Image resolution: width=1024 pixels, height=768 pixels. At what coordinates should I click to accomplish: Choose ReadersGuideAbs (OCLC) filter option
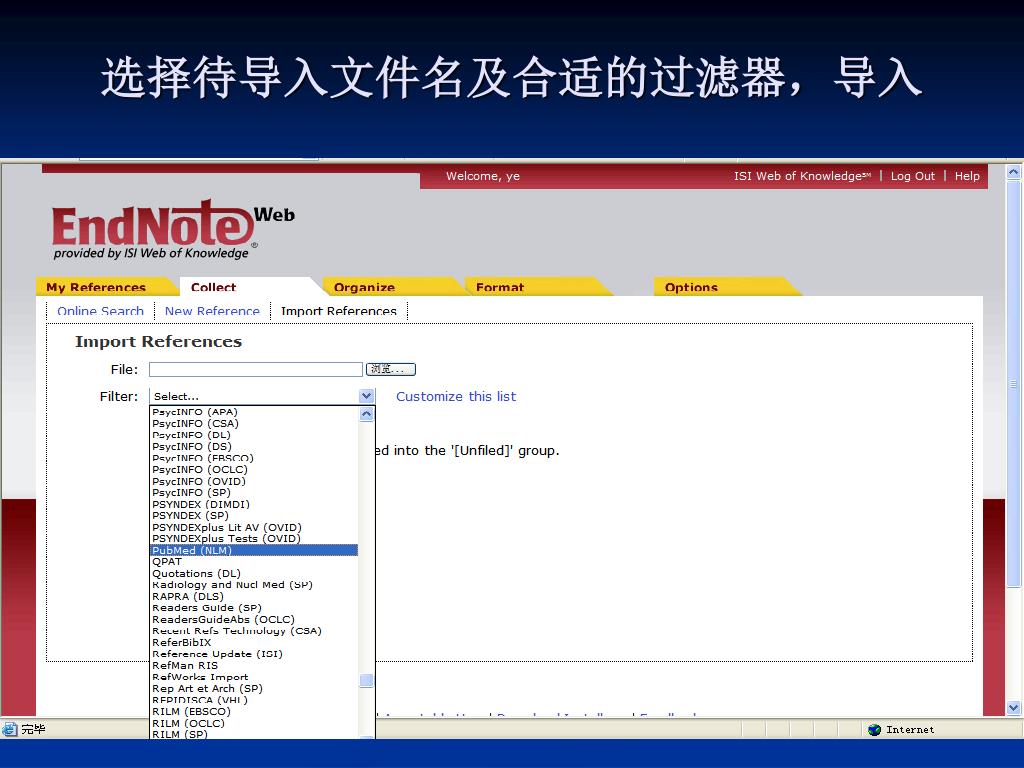[x=253, y=619]
